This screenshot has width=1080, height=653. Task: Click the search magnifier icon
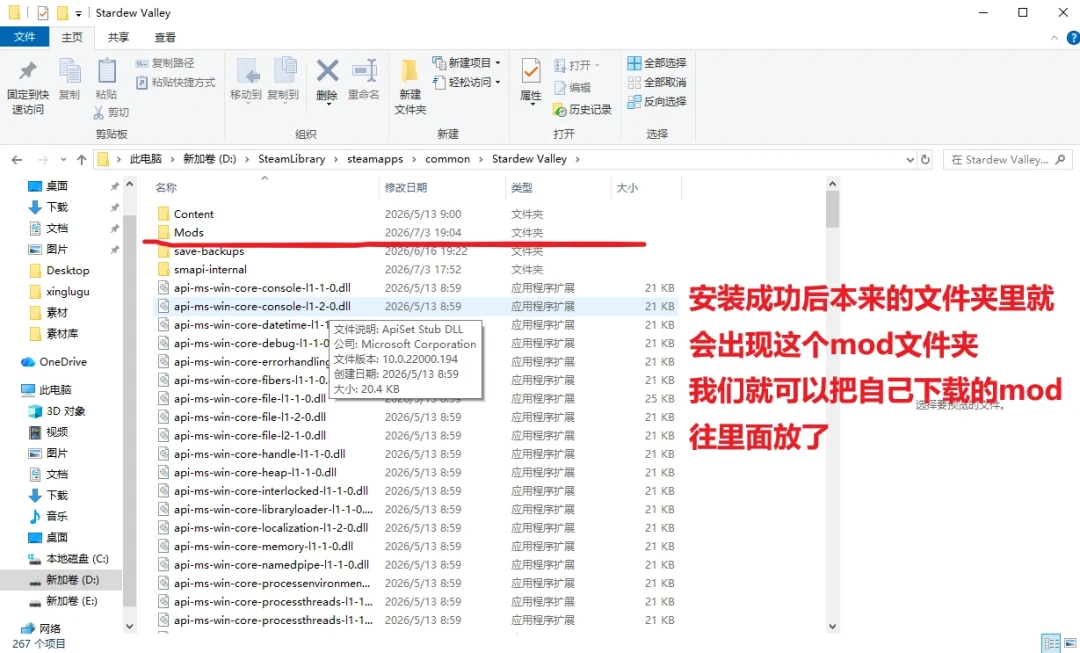click(1060, 159)
